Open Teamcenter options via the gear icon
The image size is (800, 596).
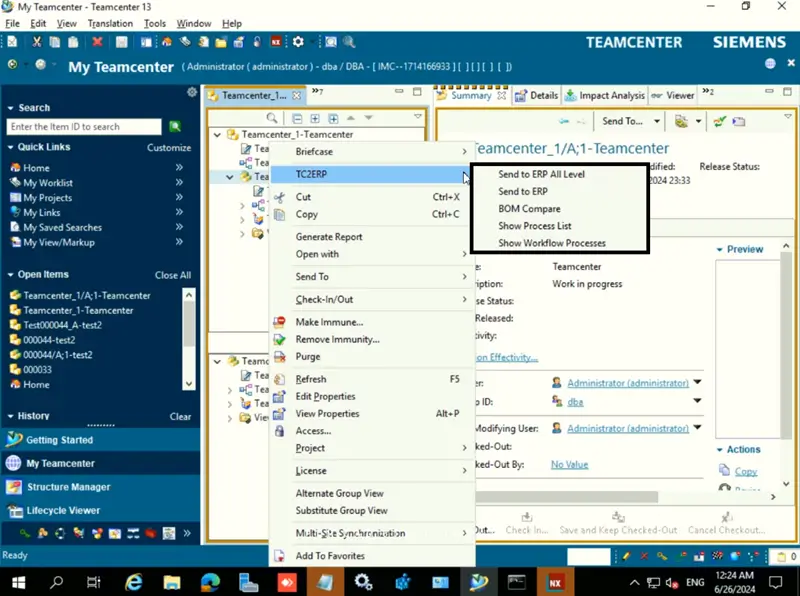pos(297,42)
